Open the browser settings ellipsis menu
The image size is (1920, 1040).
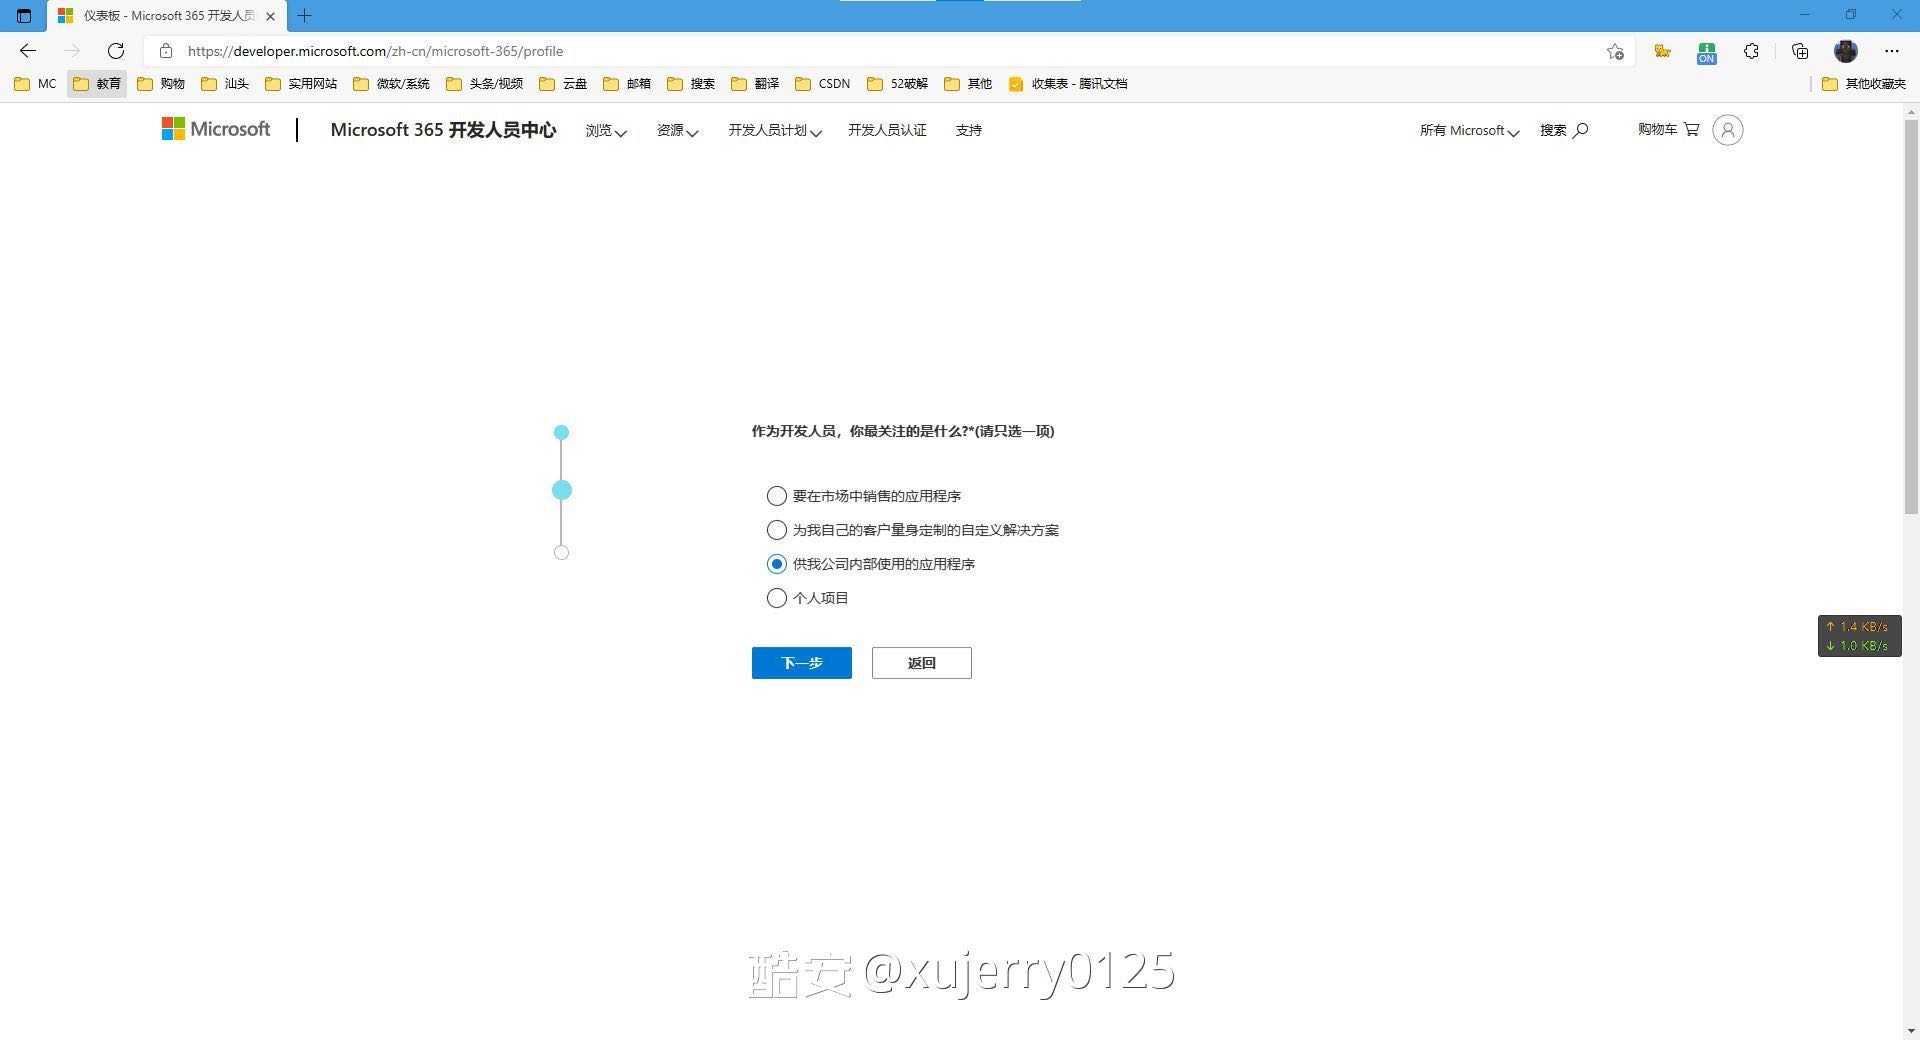1891,51
